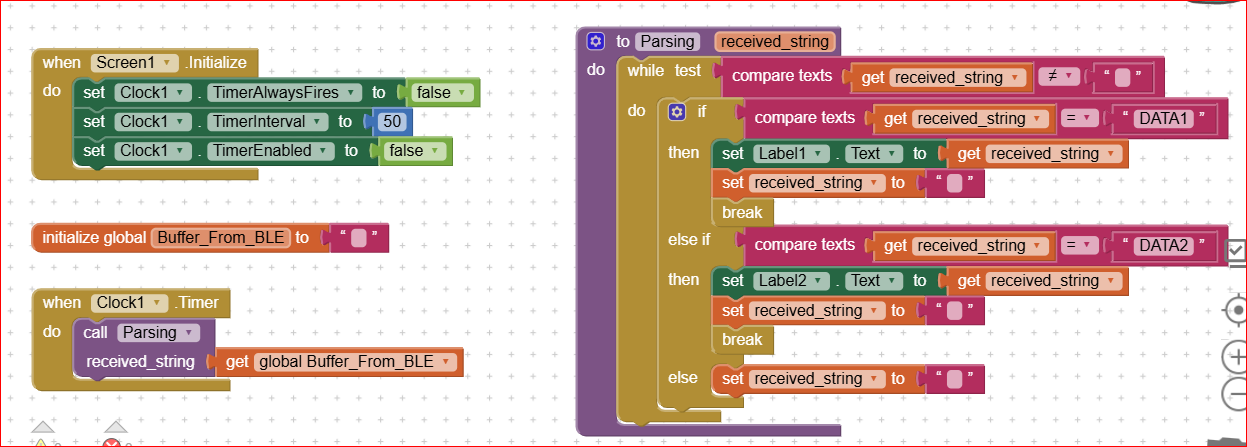Click the received_string parameter in Parsing header

point(775,41)
